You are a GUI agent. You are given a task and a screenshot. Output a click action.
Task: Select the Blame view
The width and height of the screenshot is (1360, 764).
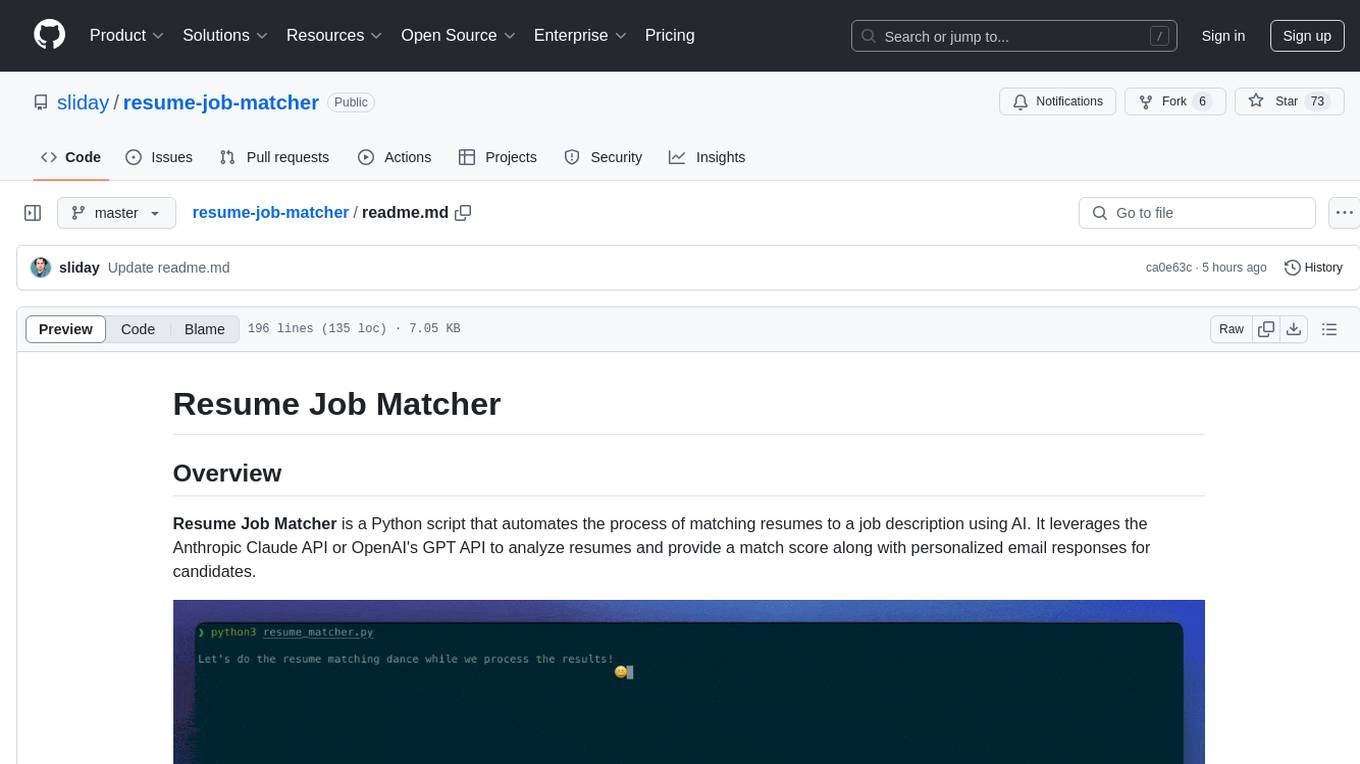(x=204, y=329)
